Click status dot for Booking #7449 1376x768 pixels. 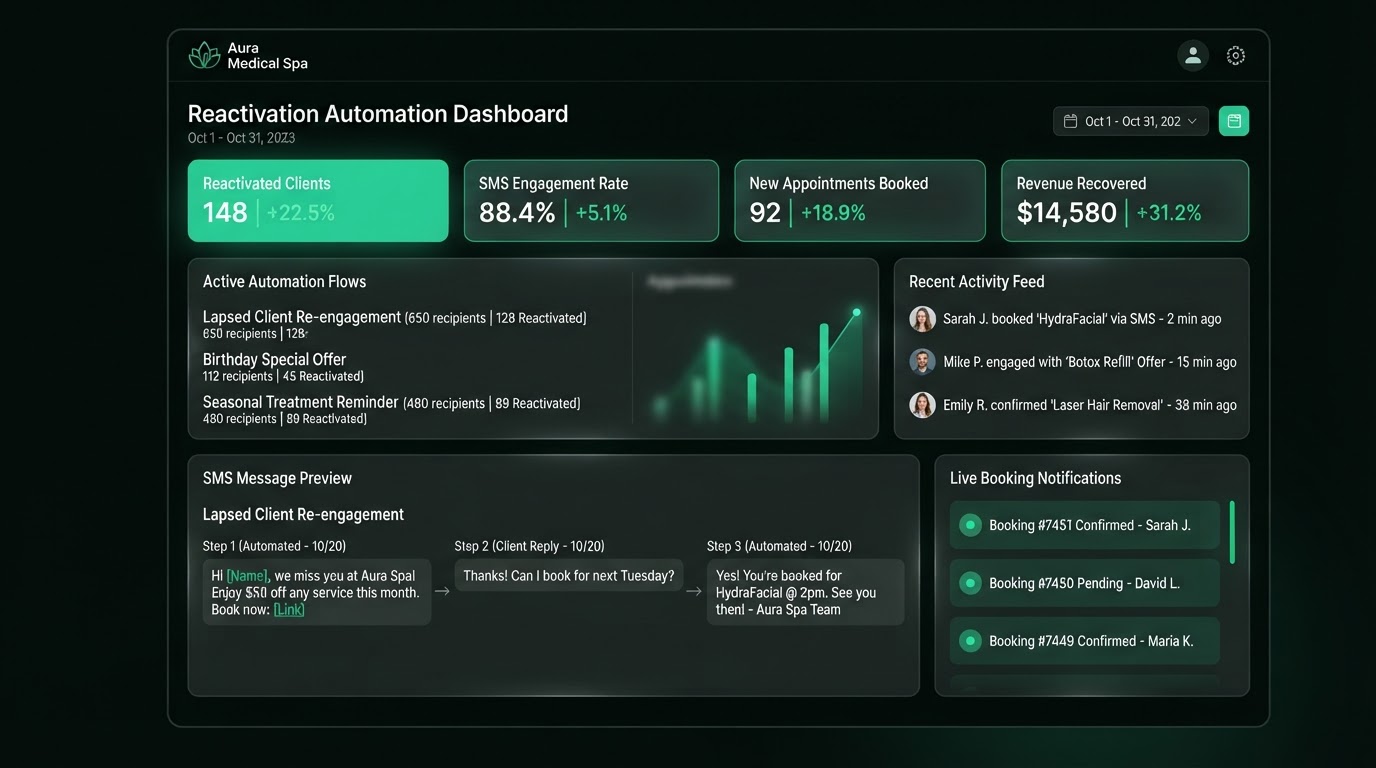[x=970, y=641]
